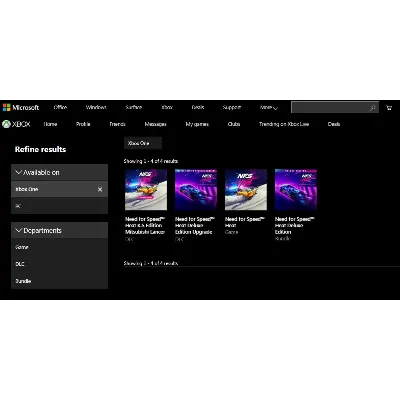Viewport: 400px width, 400px height.
Task: Click the lower Showing results text
Action: [151, 263]
